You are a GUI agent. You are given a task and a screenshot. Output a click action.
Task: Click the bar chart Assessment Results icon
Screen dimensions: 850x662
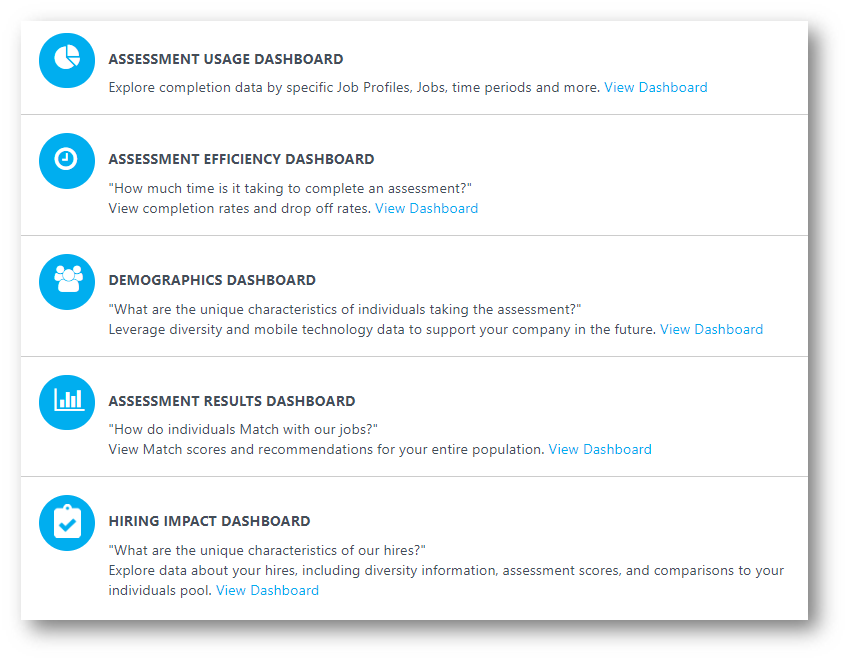pyautogui.click(x=67, y=402)
